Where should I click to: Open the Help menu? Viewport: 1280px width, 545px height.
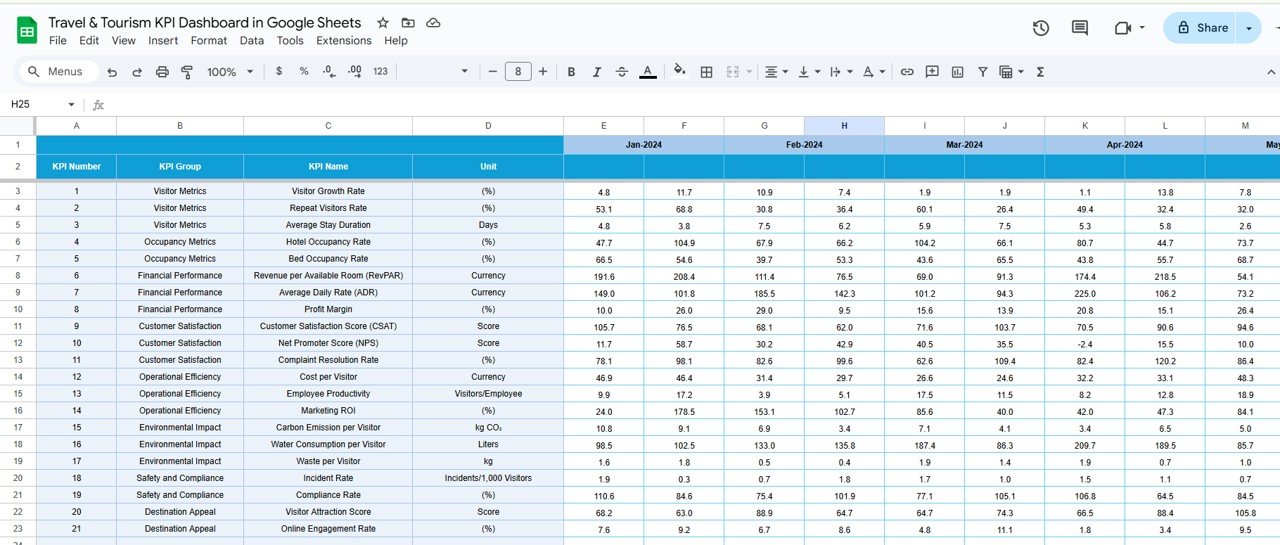click(396, 41)
